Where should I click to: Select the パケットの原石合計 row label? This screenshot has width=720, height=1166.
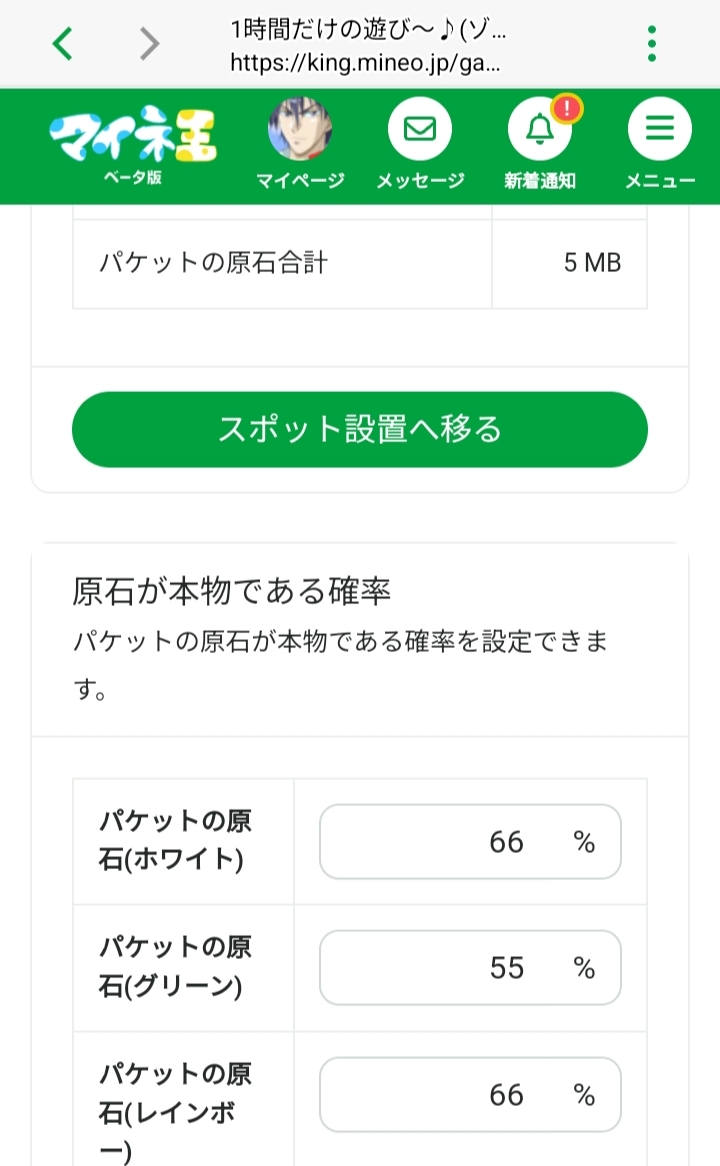pyautogui.click(x=214, y=264)
